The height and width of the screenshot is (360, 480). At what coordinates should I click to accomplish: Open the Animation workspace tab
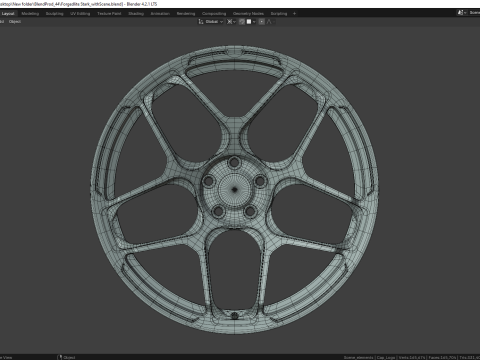coord(160,14)
